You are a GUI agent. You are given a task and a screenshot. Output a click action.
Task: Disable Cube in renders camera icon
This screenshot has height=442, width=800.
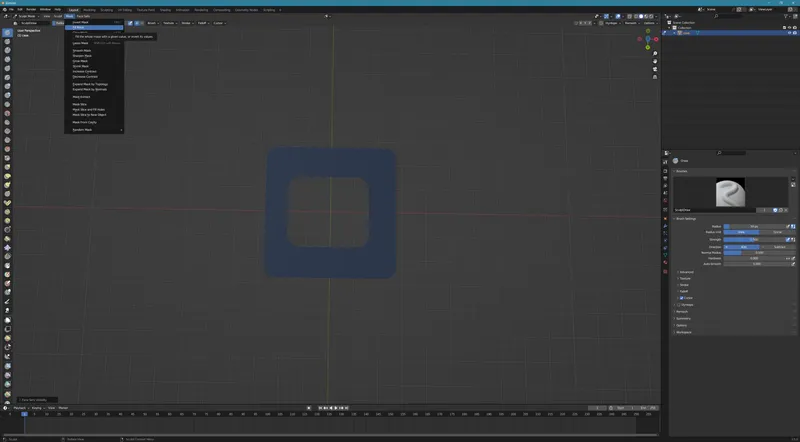pyautogui.click(x=794, y=33)
